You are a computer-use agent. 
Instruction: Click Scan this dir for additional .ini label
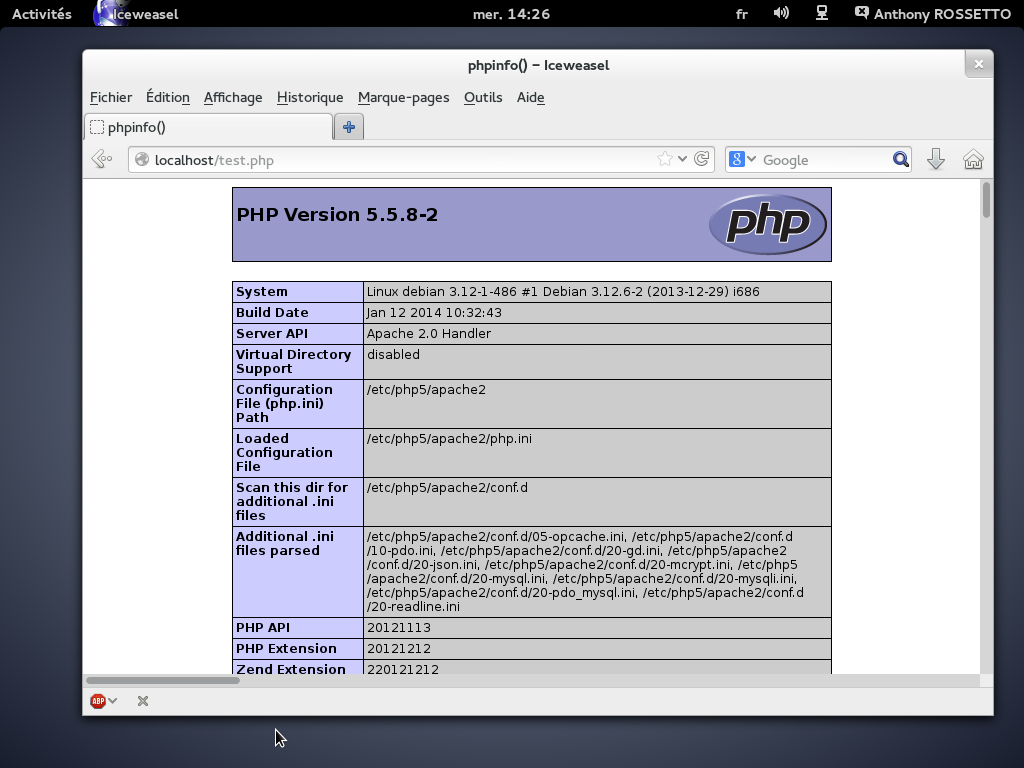292,501
